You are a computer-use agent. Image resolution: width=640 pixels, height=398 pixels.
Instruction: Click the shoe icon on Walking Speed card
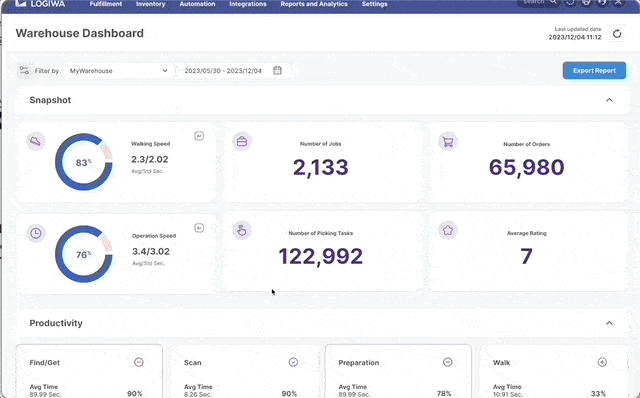click(x=36, y=141)
